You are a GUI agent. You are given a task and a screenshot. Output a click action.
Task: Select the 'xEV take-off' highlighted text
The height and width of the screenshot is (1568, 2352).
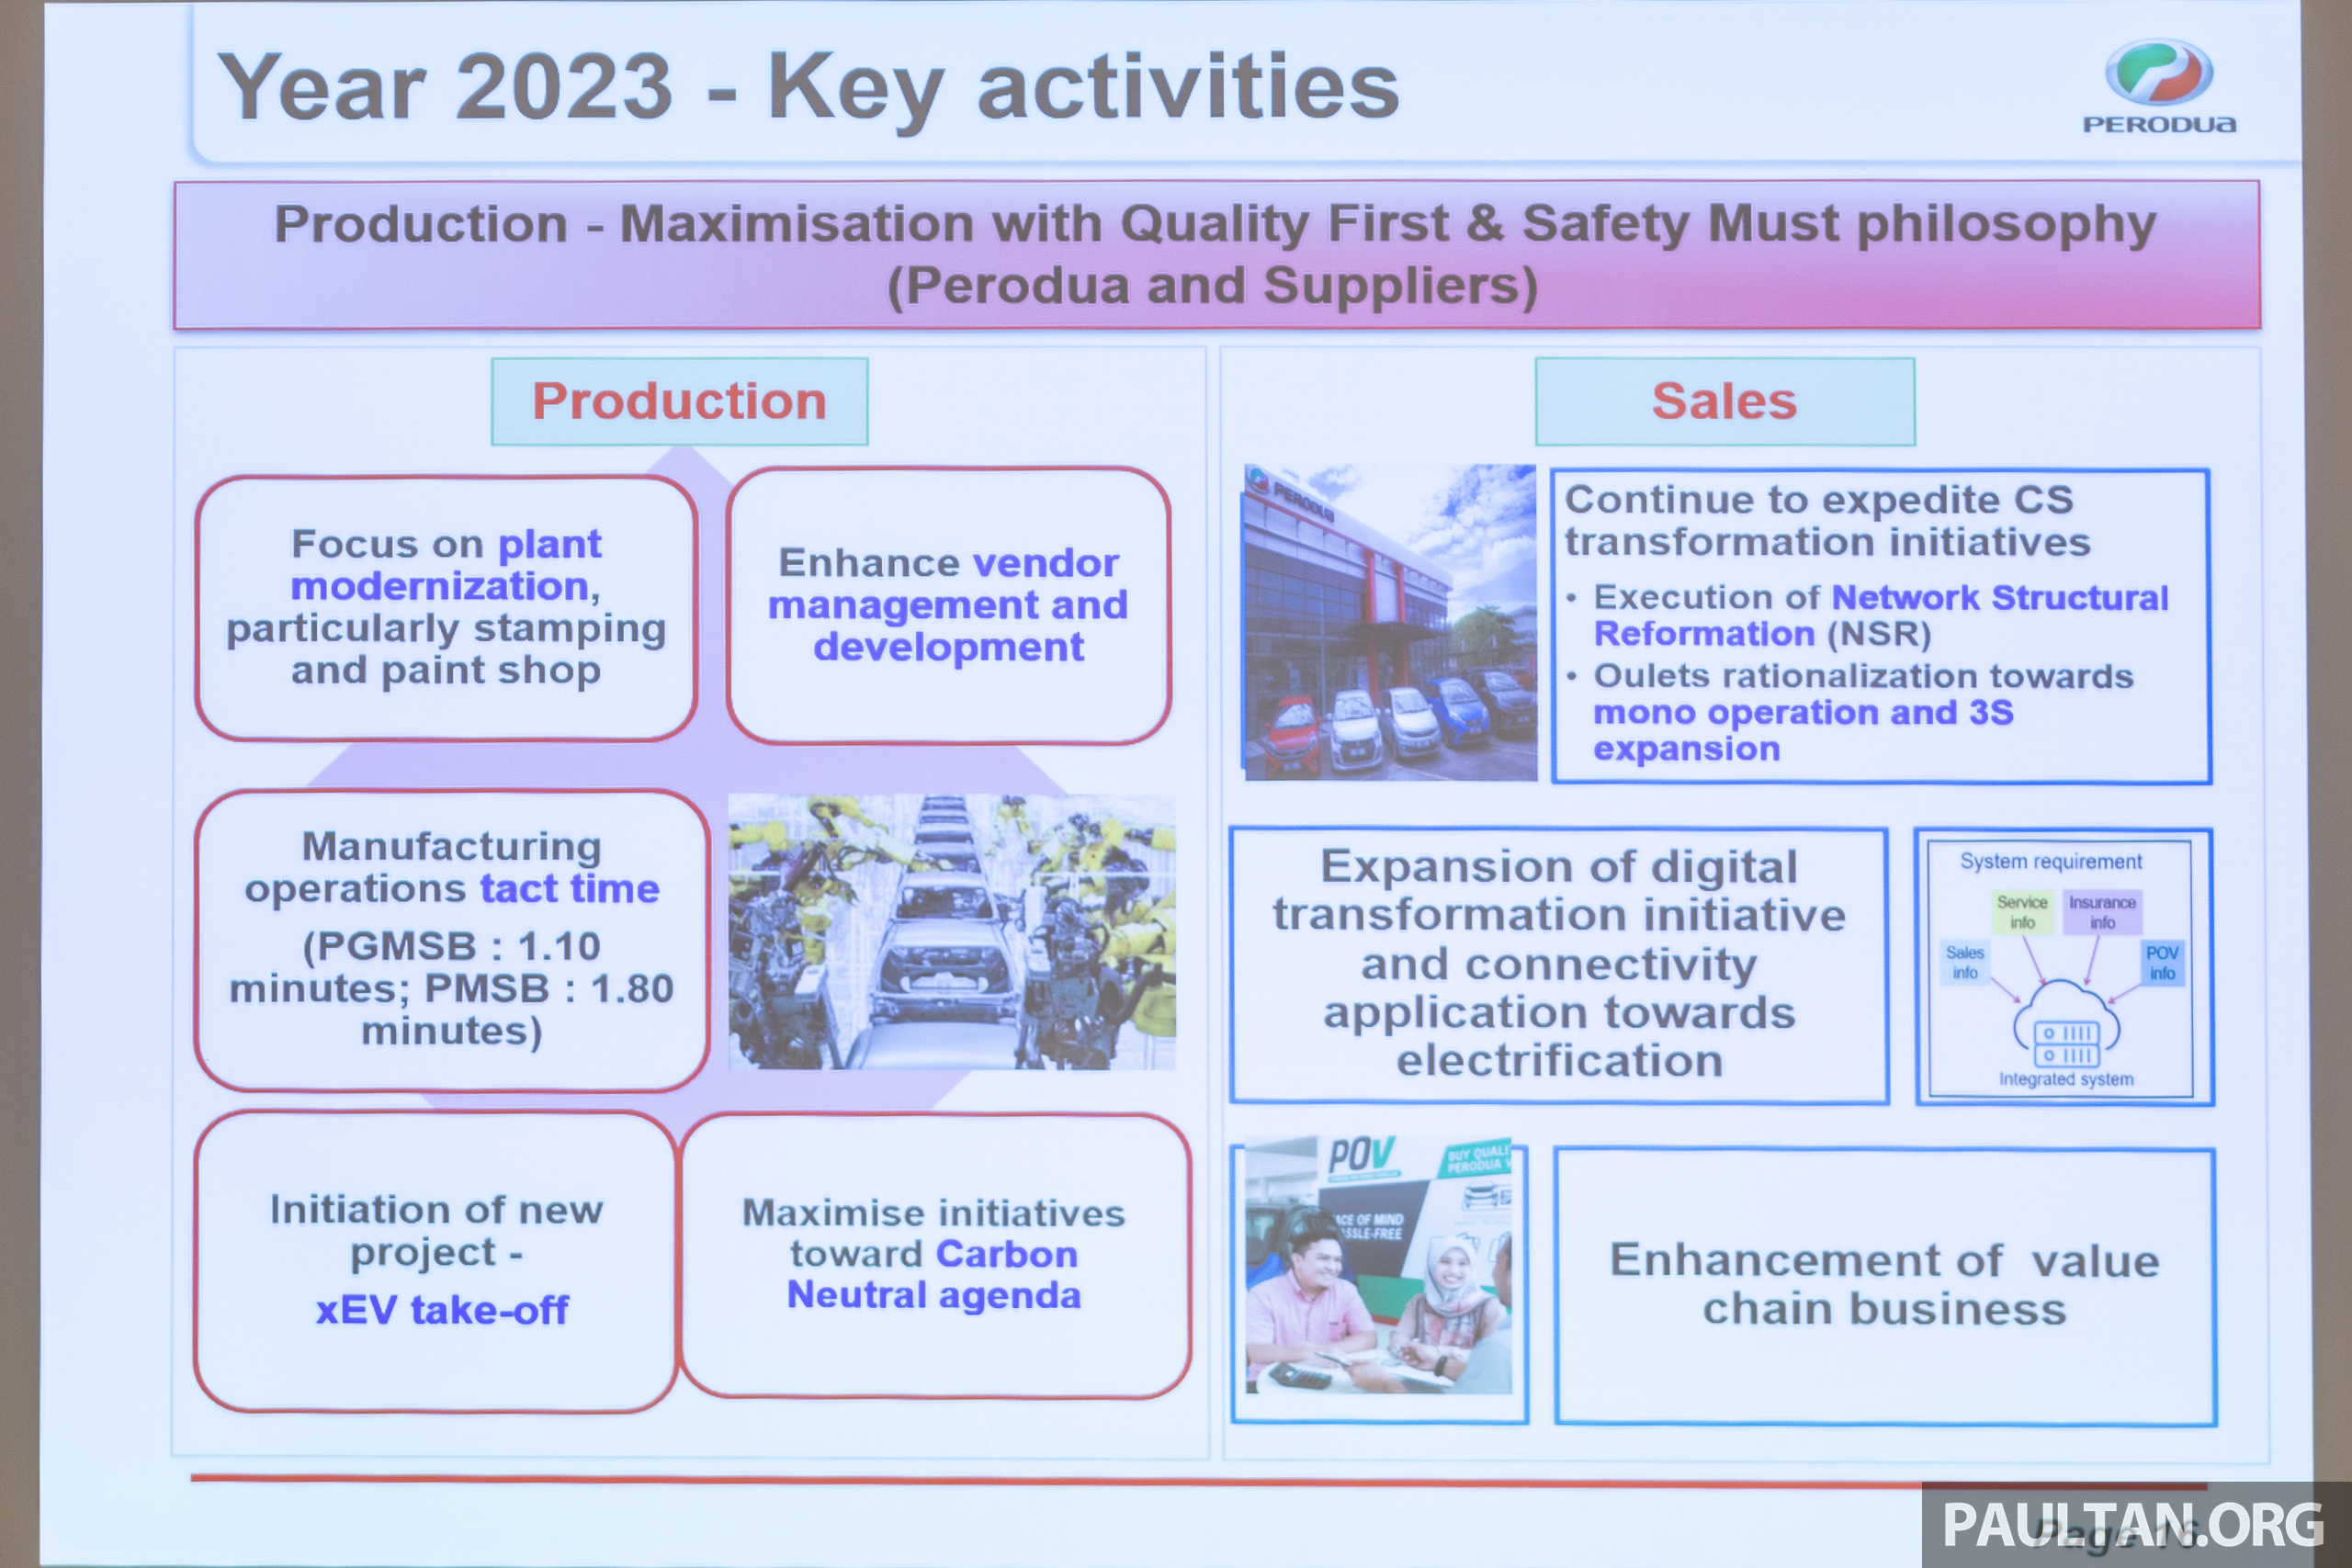pos(442,1310)
